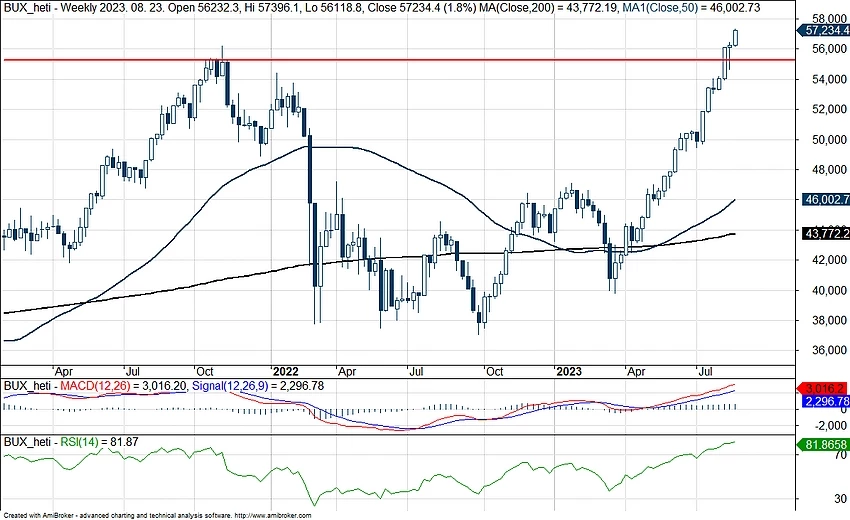The image size is (850, 520).
Task: Click the -2,000 MACD axis label
Action: tap(830, 426)
